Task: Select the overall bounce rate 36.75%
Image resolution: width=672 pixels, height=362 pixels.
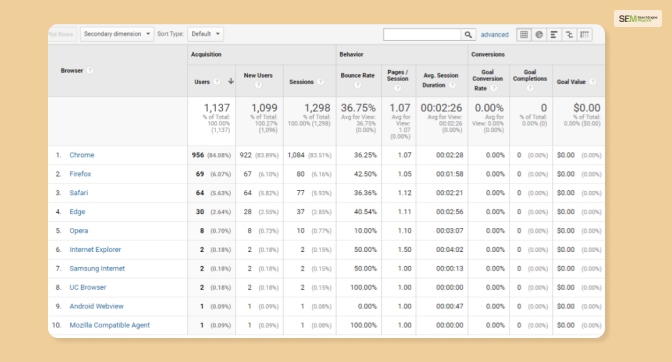Action: (x=358, y=108)
